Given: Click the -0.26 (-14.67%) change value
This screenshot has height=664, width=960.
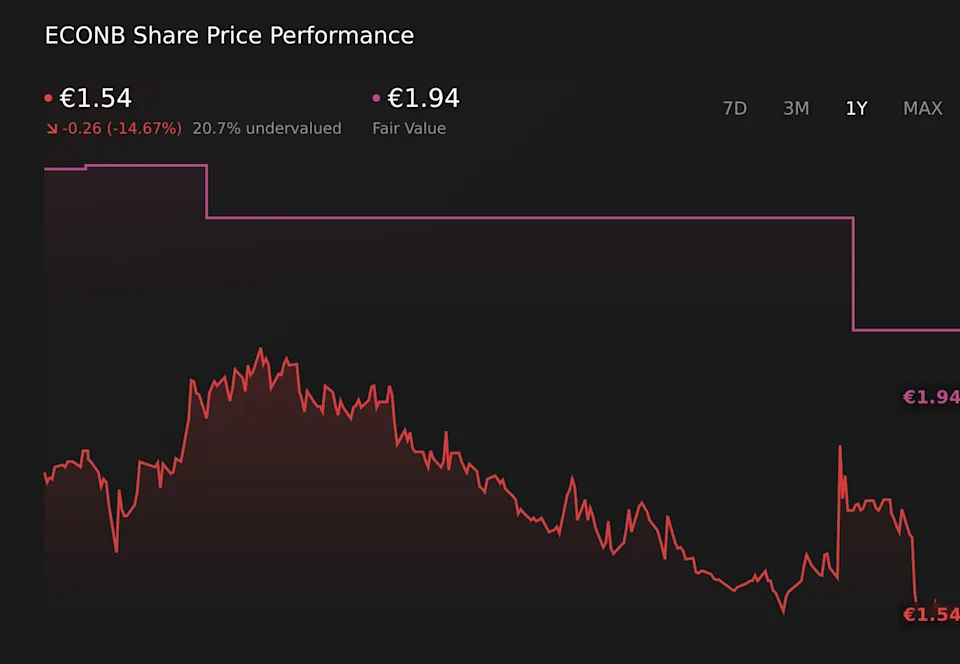Looking at the screenshot, I should click(x=121, y=128).
